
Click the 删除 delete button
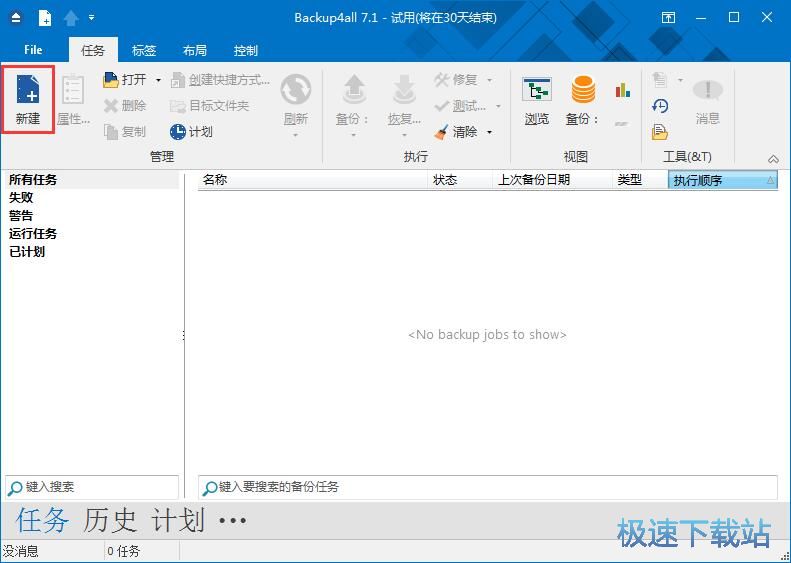click(124, 106)
